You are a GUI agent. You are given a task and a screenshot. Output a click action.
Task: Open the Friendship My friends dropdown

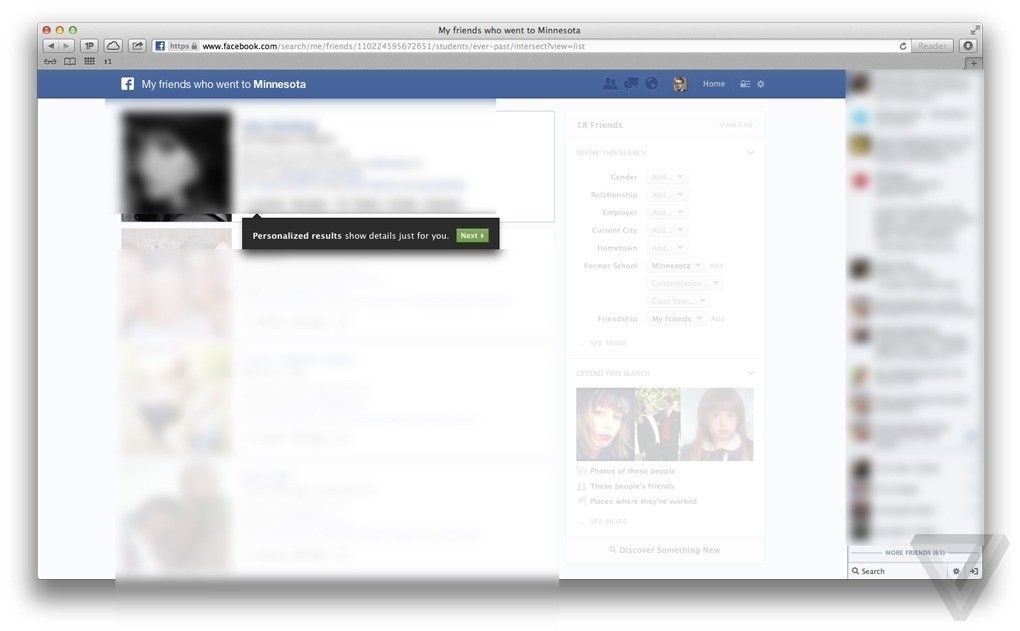click(x=677, y=319)
